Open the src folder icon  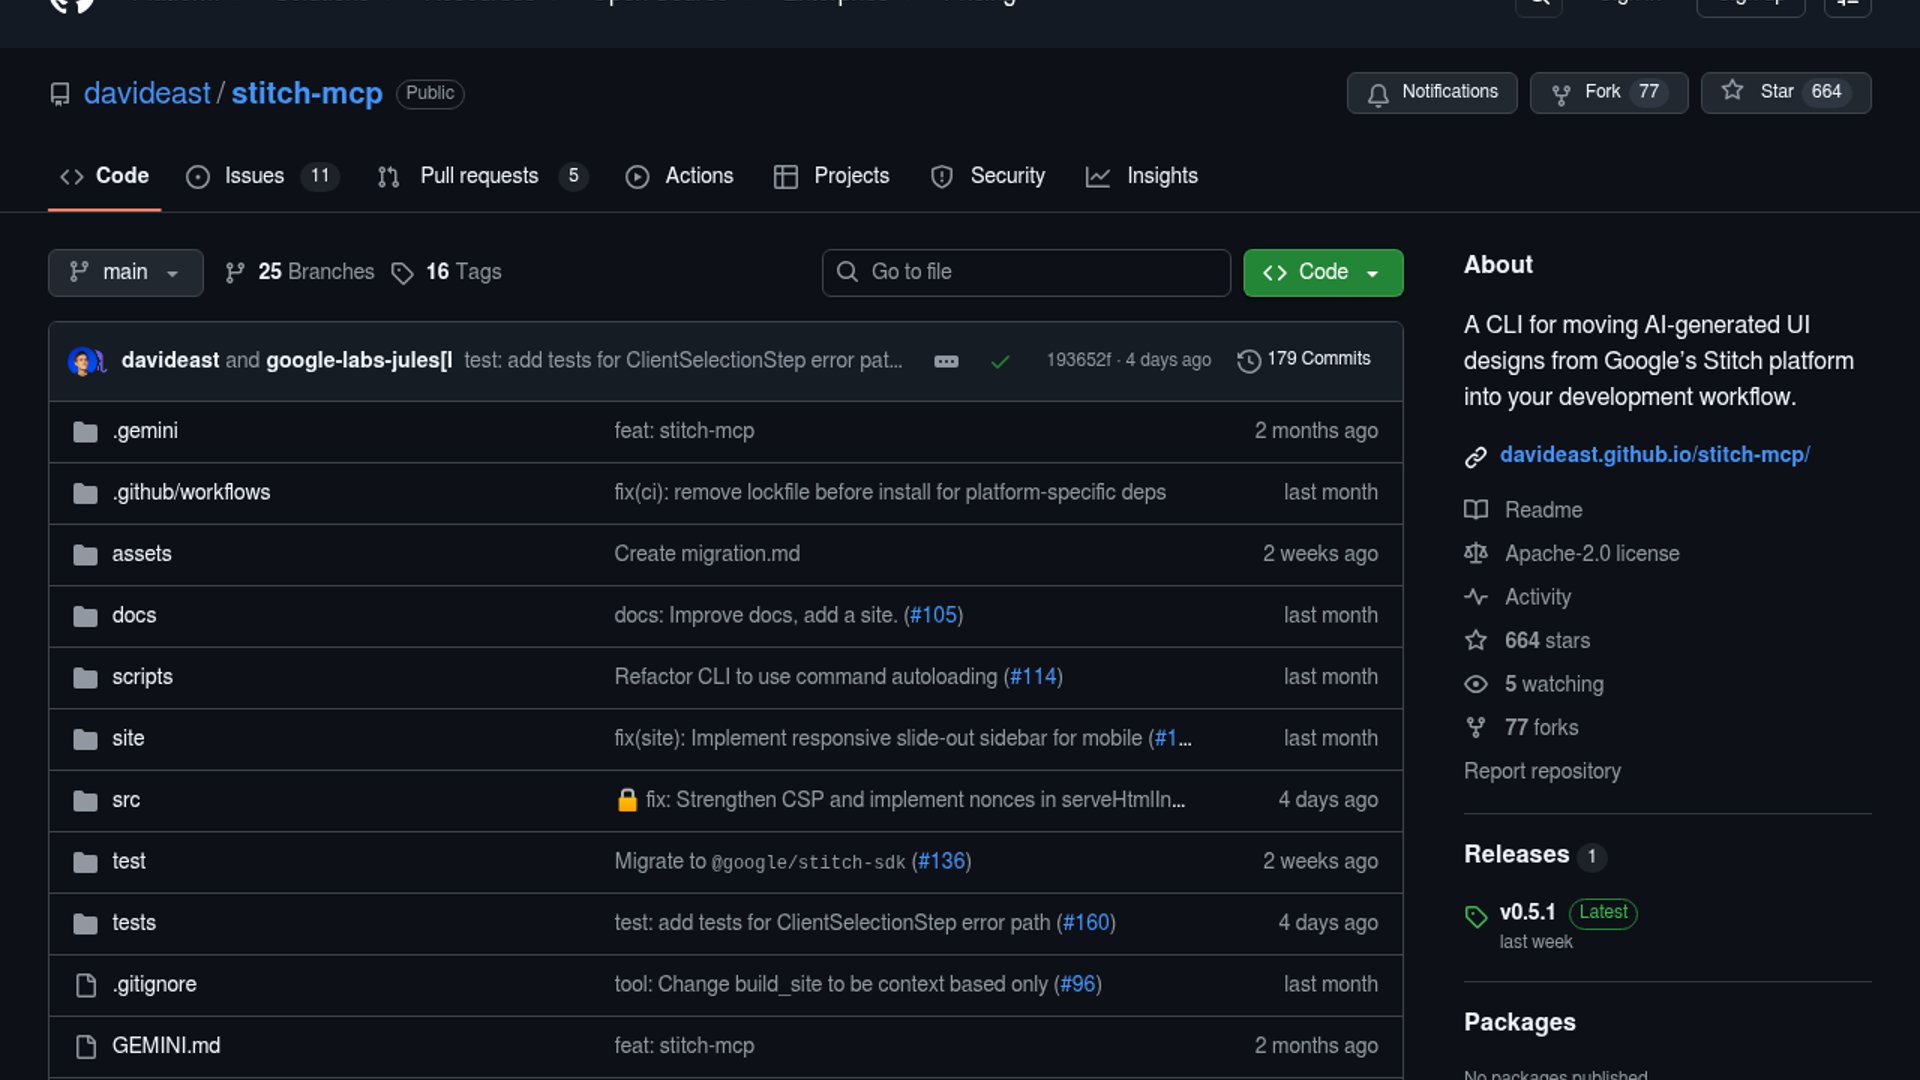[86, 801]
